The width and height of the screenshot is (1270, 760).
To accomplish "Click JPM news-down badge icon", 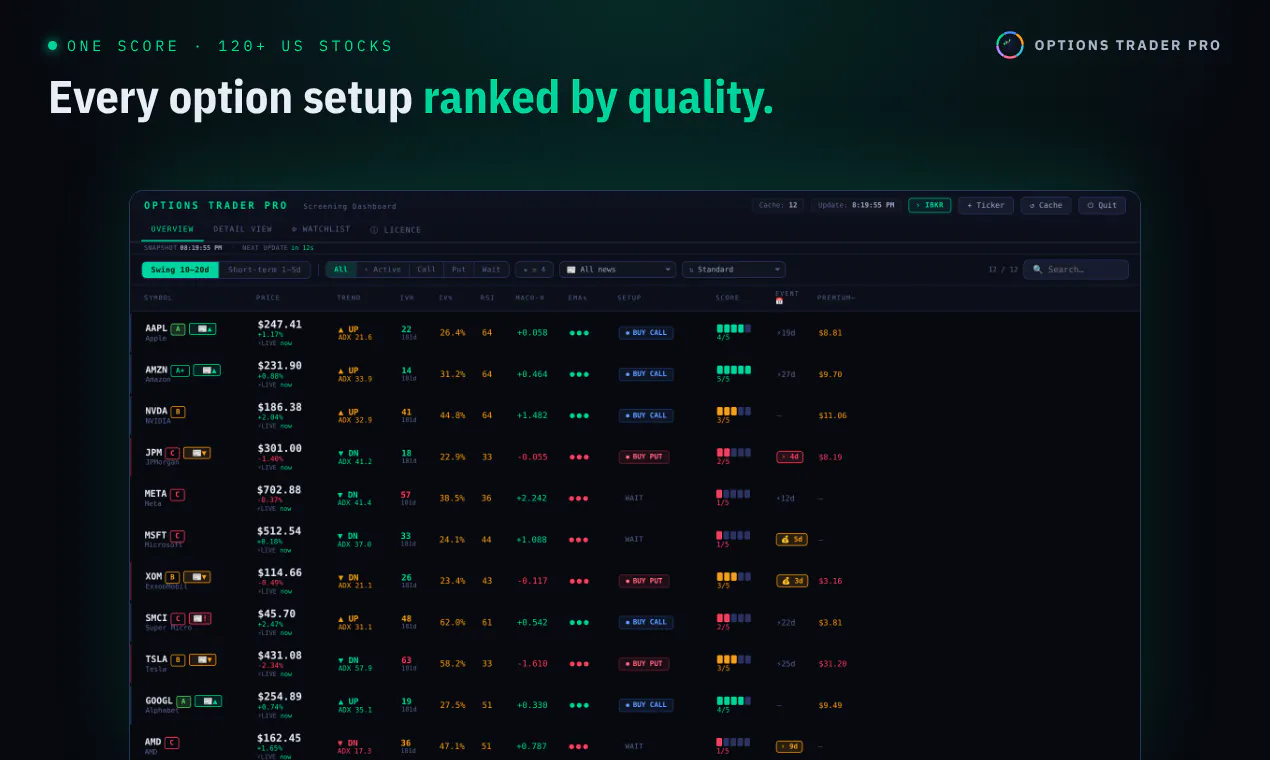I will [197, 453].
